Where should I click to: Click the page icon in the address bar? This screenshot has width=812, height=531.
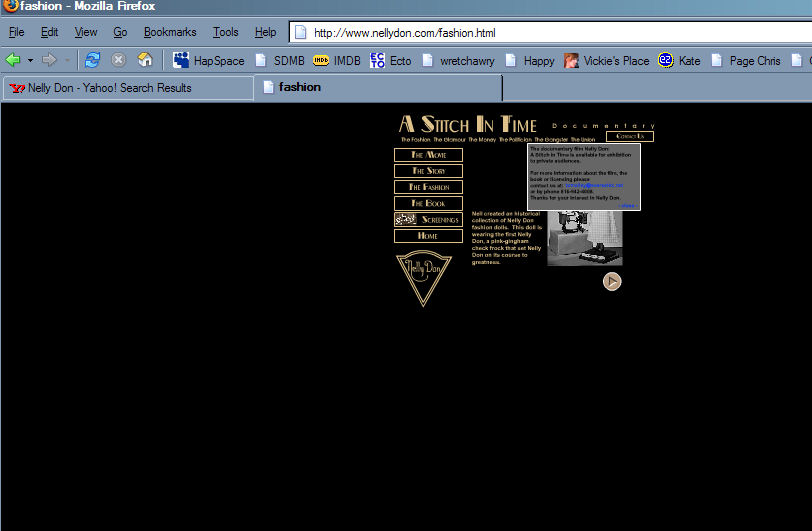pos(300,33)
